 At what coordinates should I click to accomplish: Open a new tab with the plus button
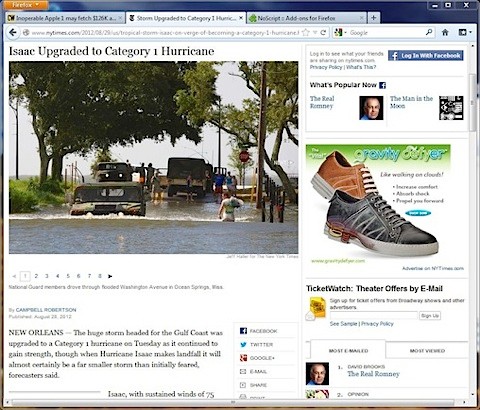coord(374,18)
